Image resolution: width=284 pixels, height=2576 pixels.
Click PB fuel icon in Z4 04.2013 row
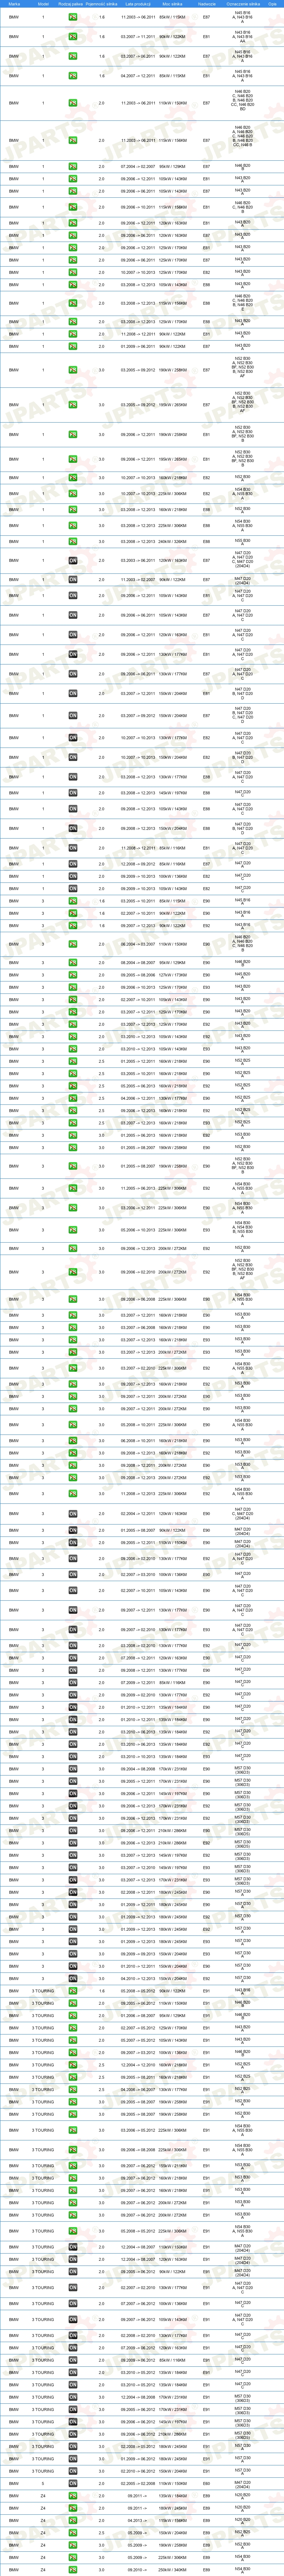tap(73, 2520)
